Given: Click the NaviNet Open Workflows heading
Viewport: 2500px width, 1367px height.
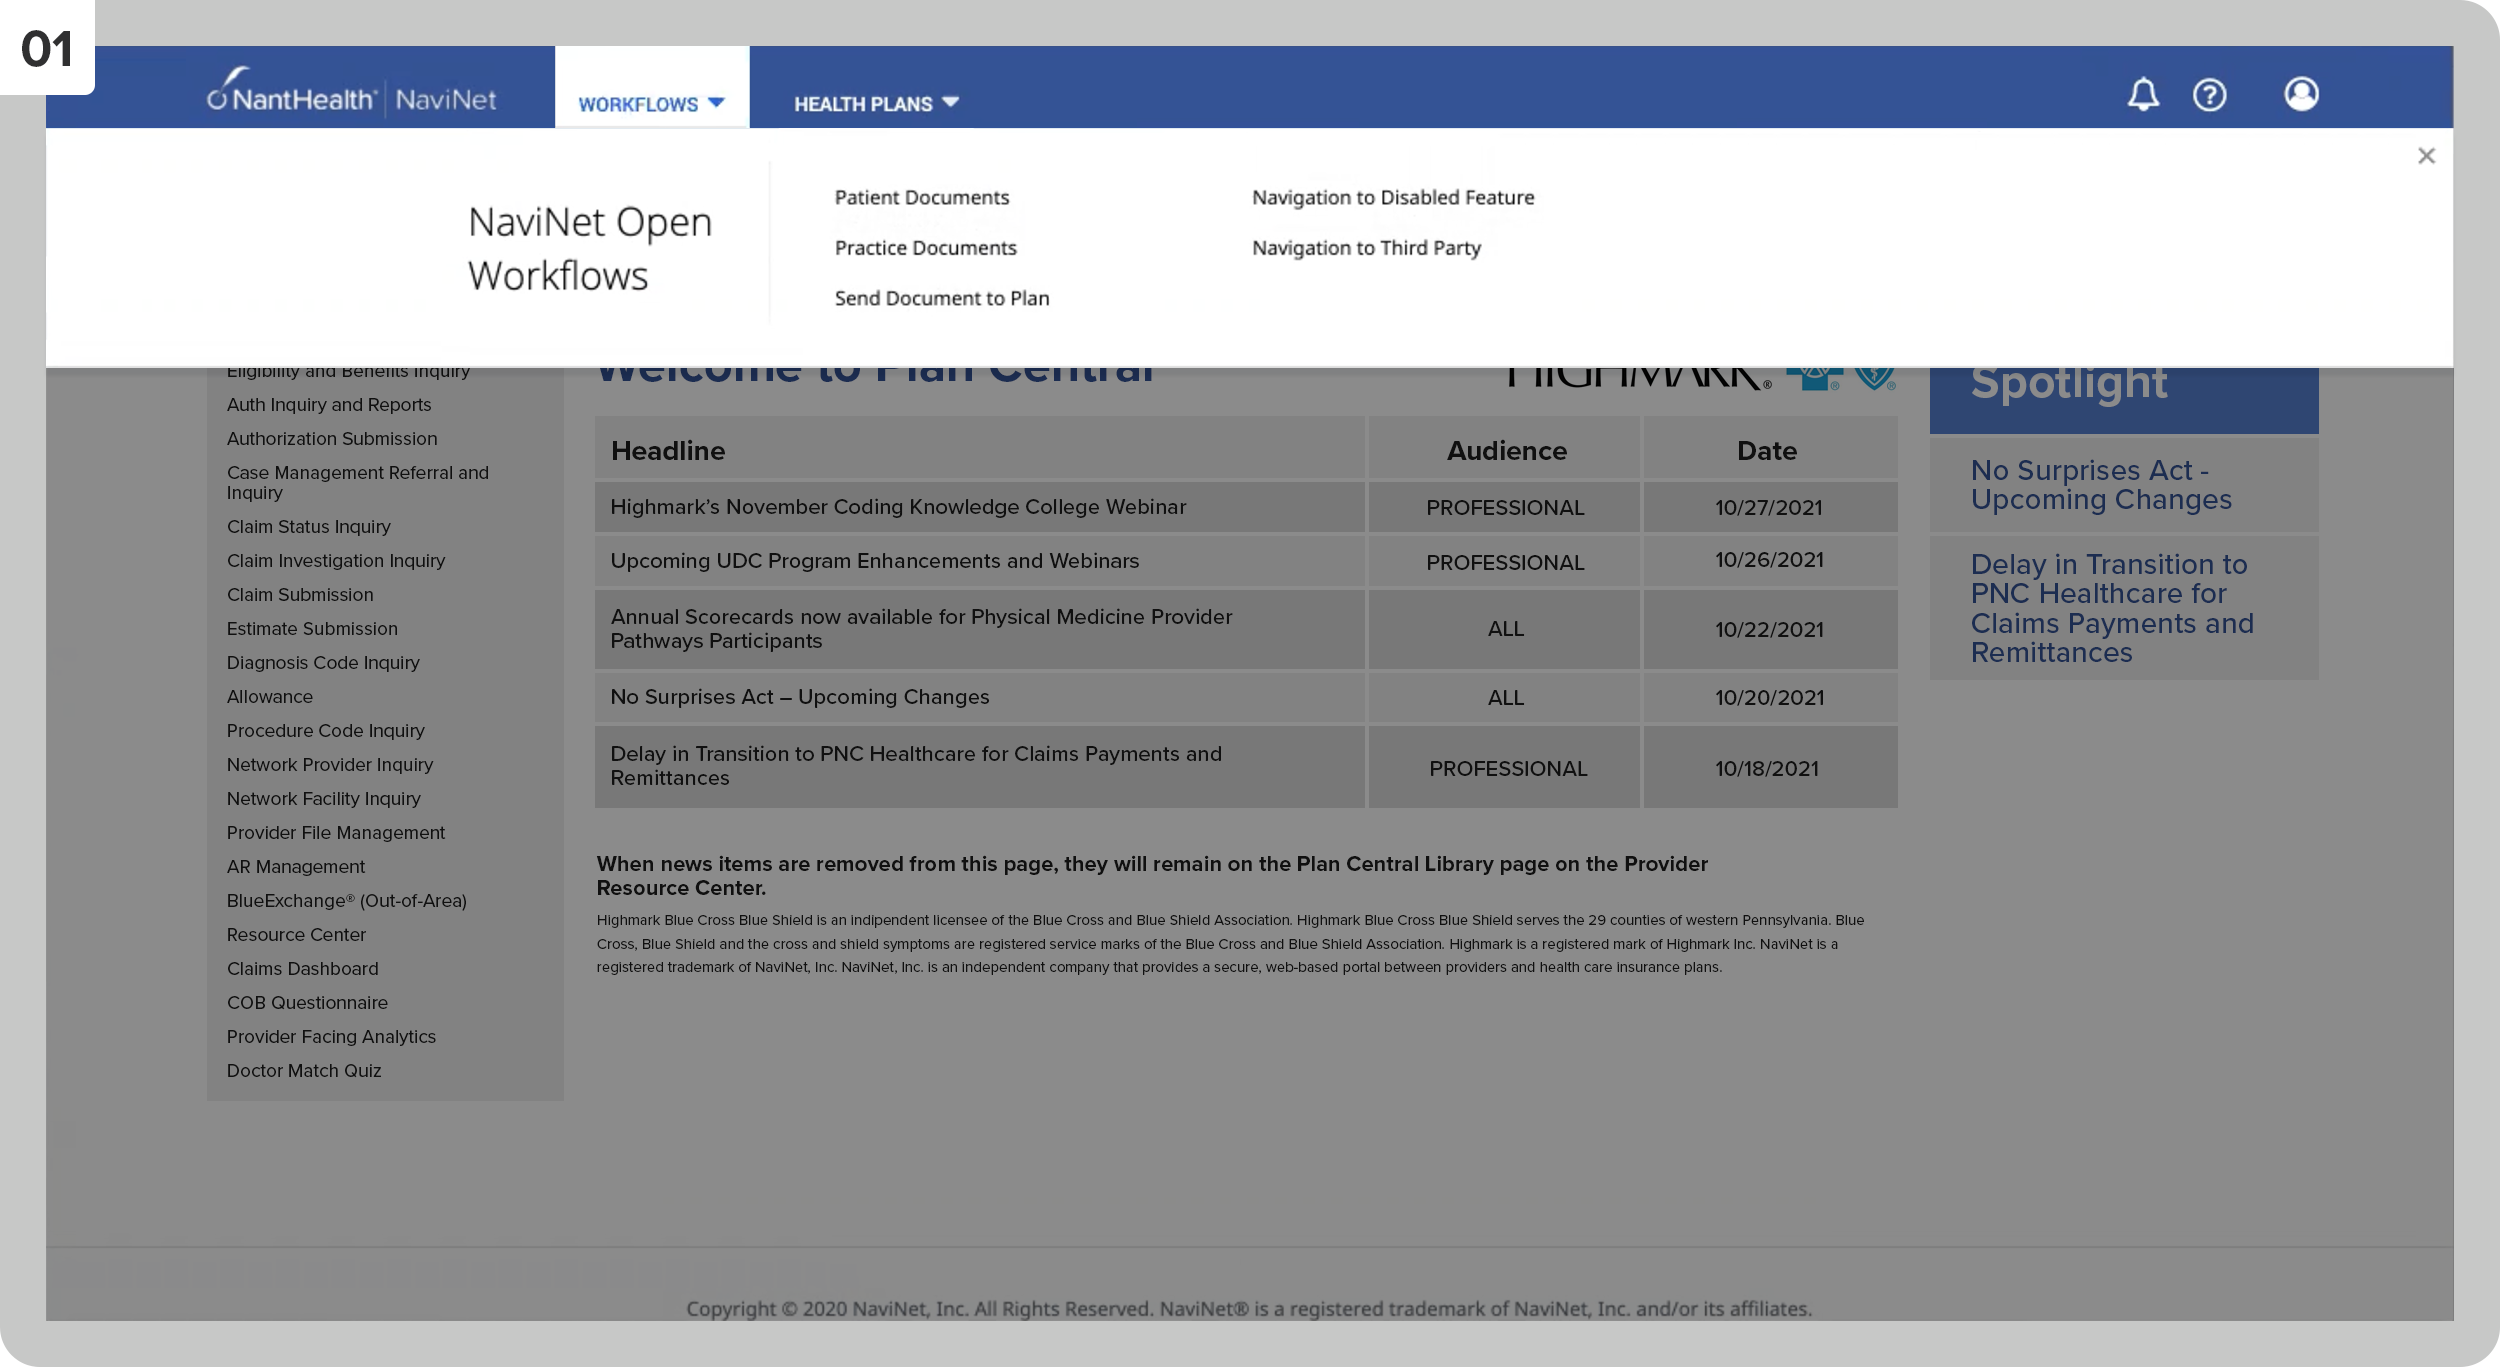Looking at the screenshot, I should (590, 249).
